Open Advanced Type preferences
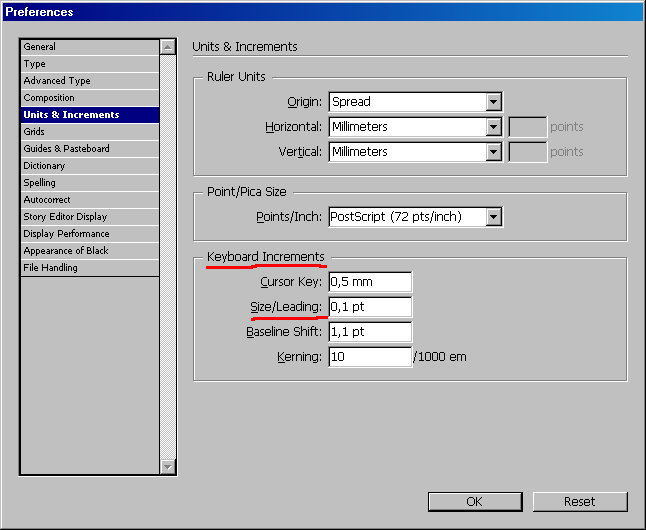The width and height of the screenshot is (646, 530). [x=90, y=81]
